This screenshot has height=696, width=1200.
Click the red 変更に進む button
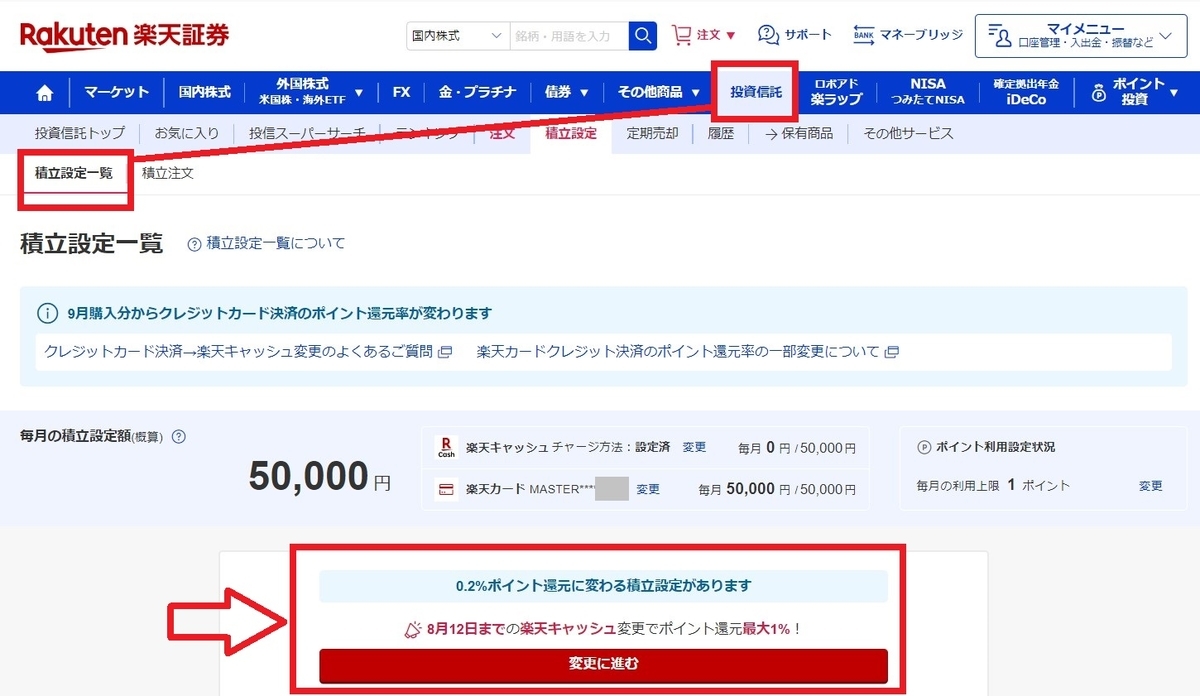603,664
